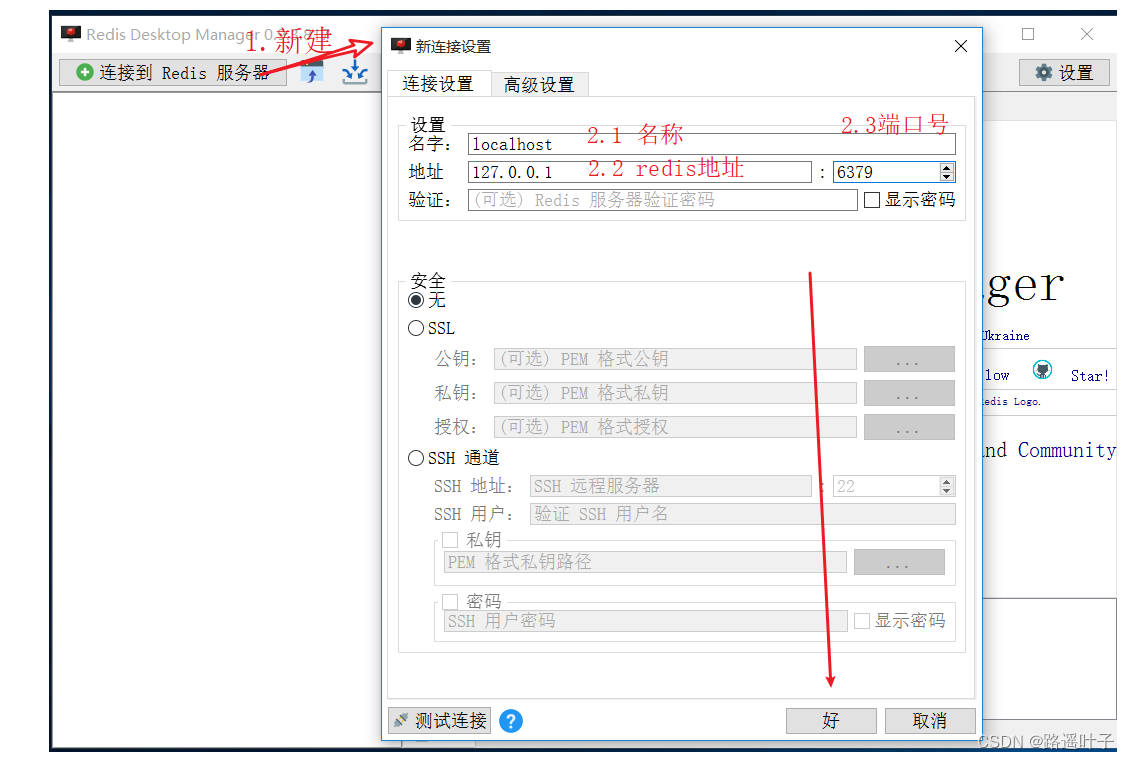Screen dimensions: 1130x760
Task: Click the browse button for SSL 私钥
Action: (x=909, y=393)
